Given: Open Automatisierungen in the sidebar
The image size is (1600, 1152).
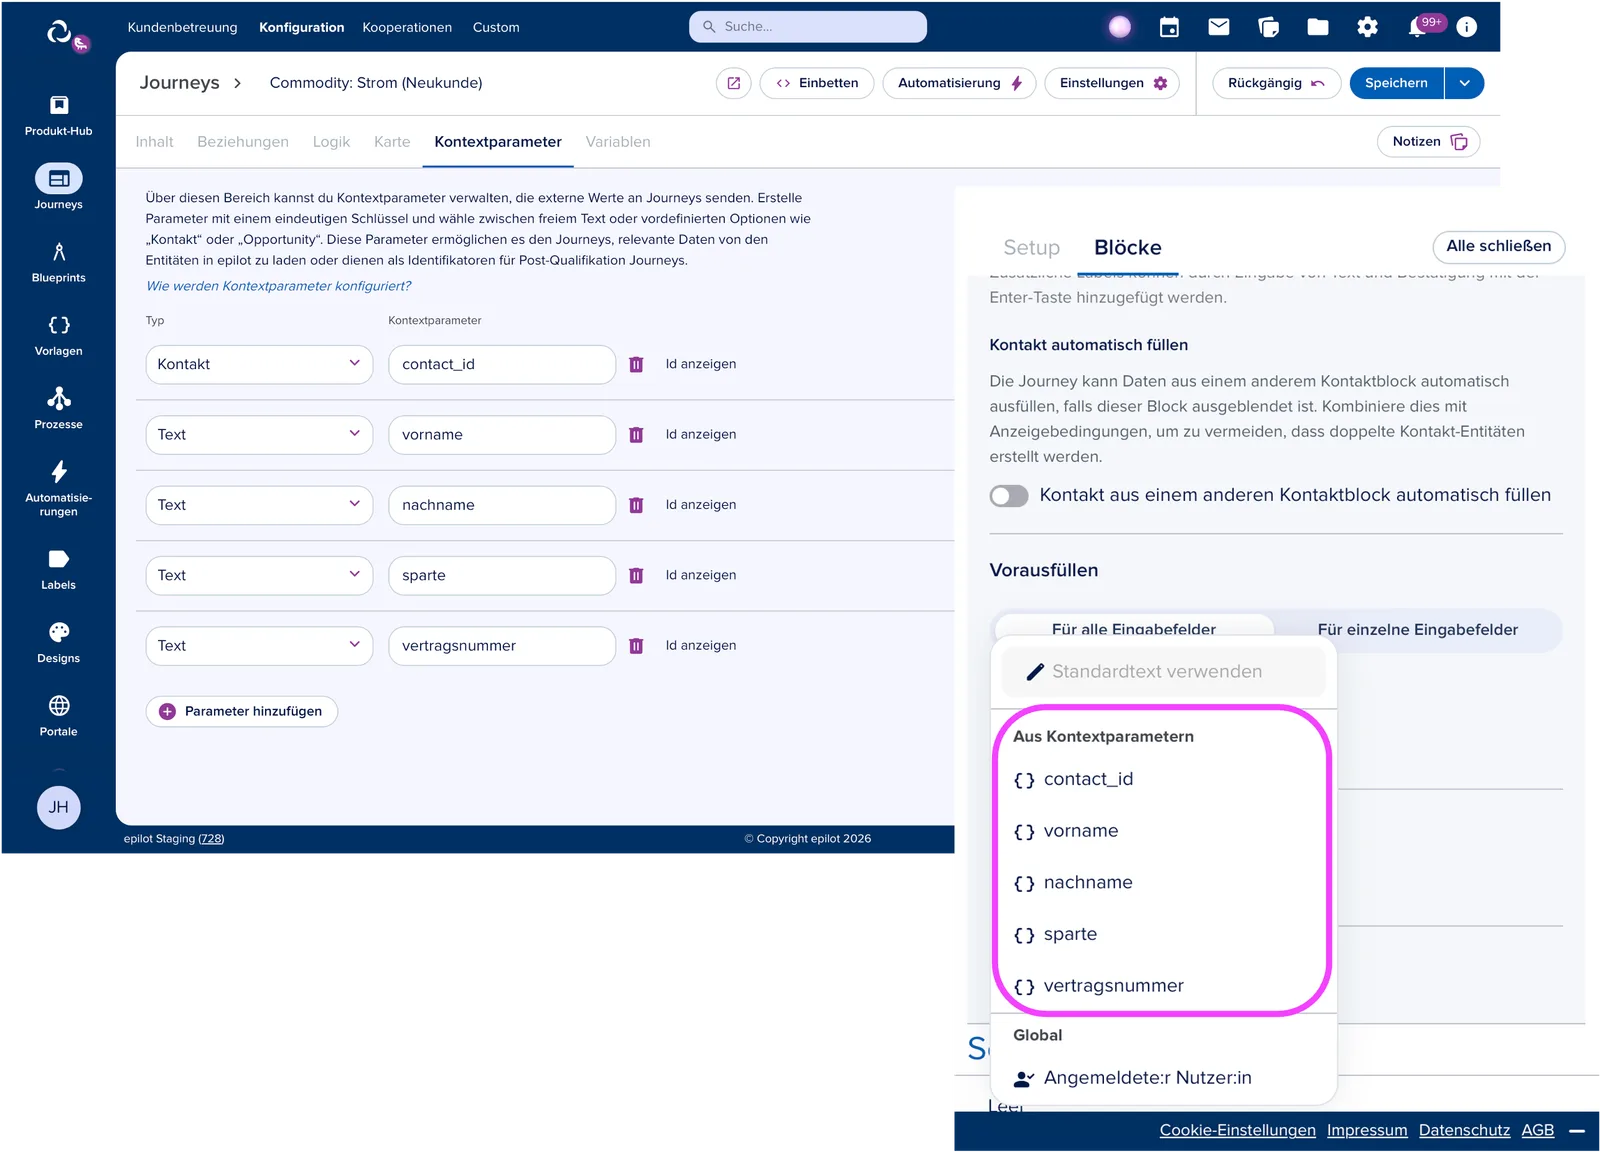Looking at the screenshot, I should [x=59, y=489].
